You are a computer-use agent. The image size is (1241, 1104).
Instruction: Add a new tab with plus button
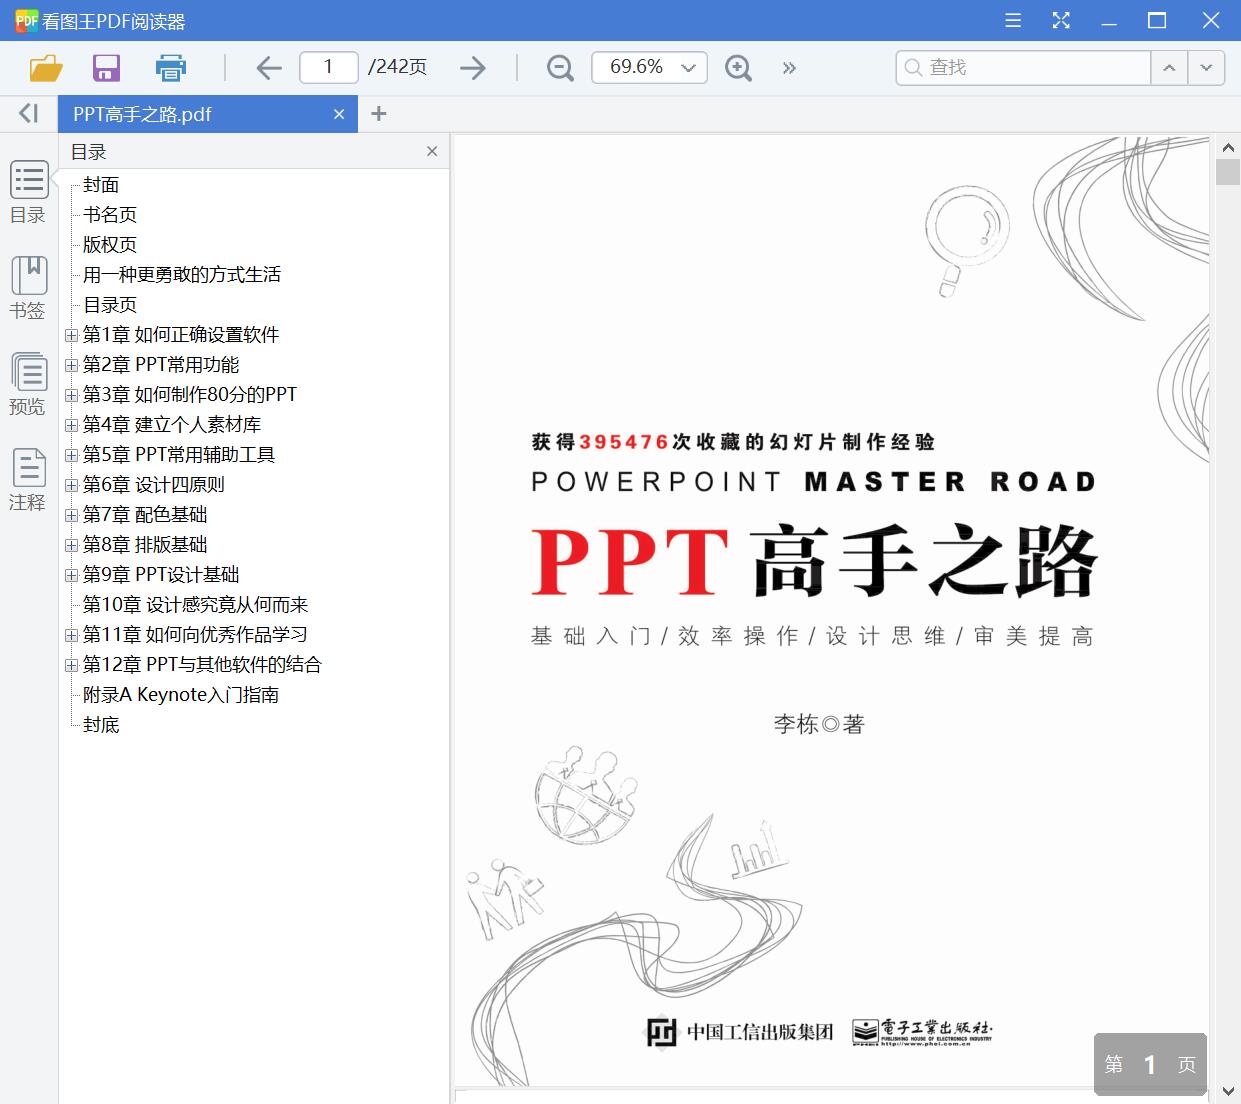(378, 114)
